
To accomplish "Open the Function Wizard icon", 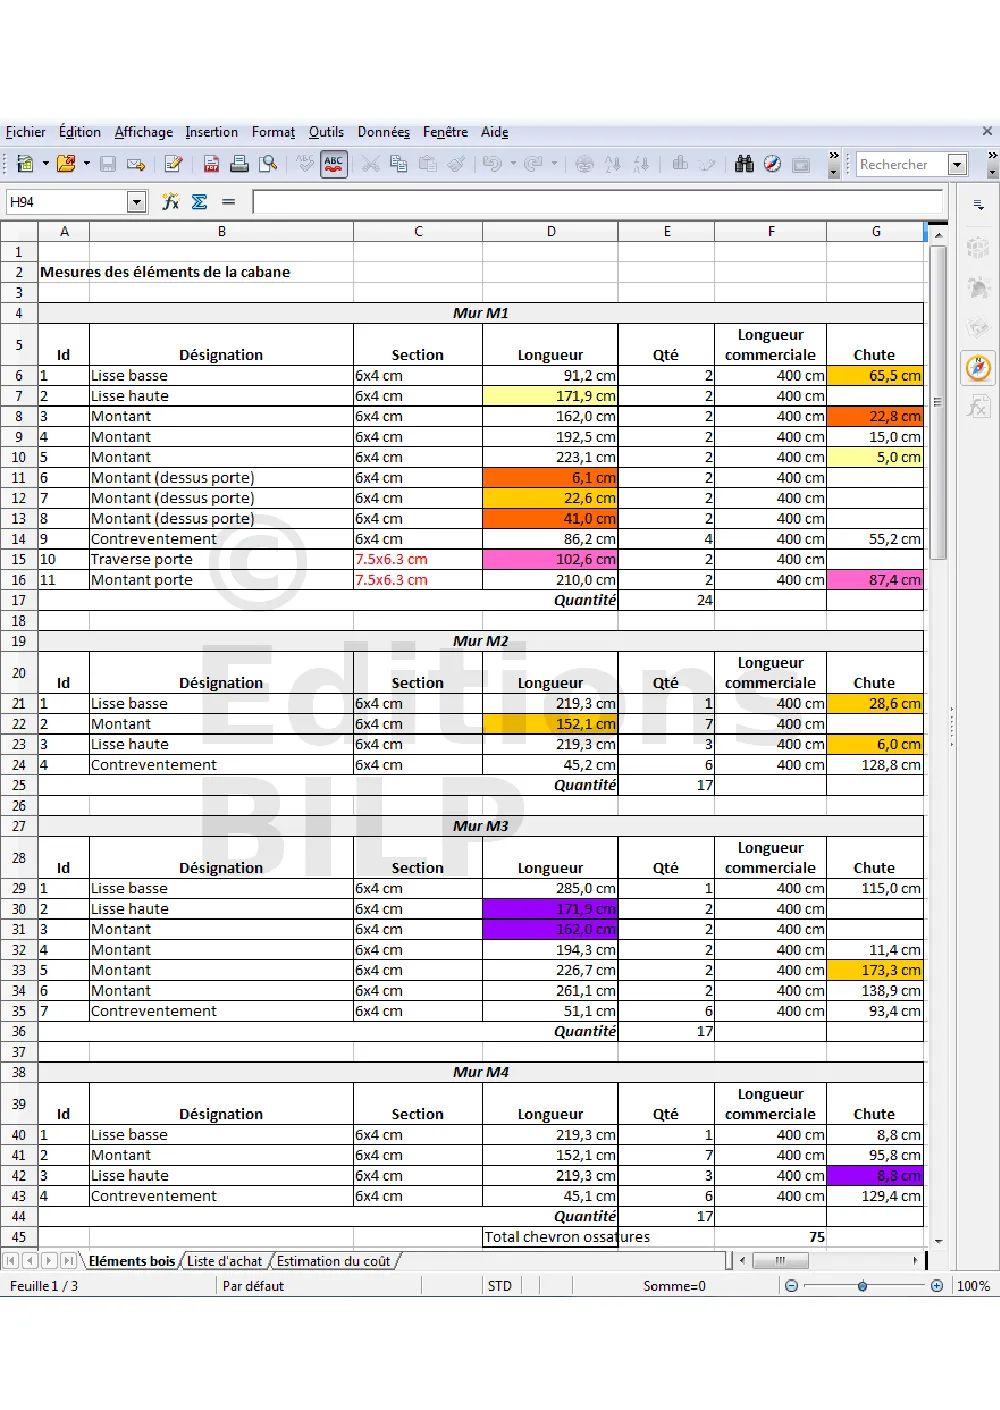I will [x=171, y=202].
